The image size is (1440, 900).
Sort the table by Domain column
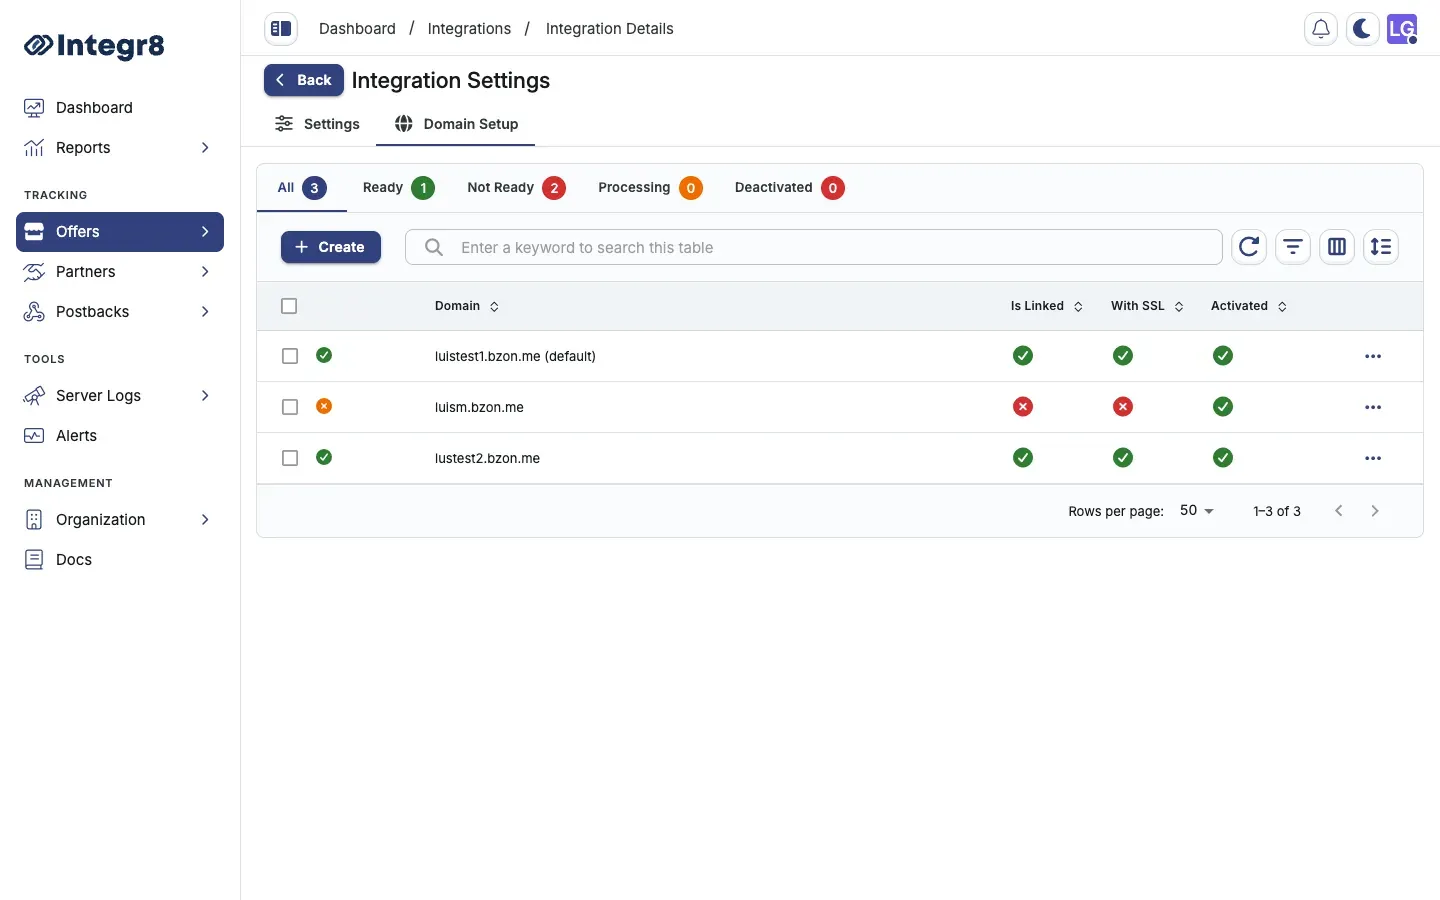coord(467,306)
